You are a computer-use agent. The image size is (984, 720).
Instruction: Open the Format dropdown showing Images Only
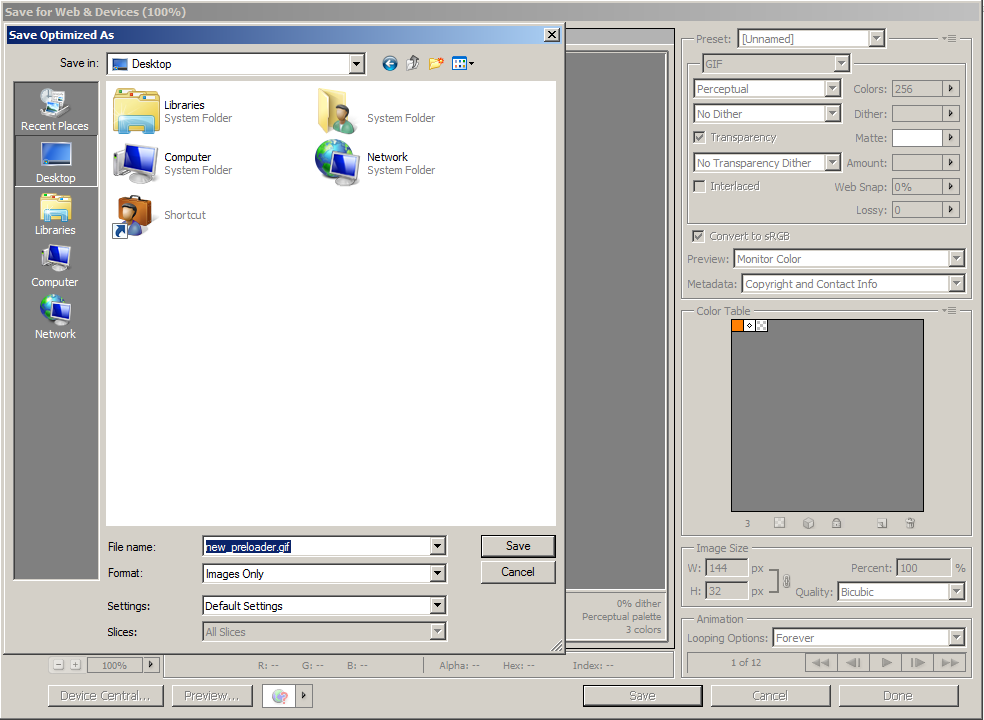[438, 573]
